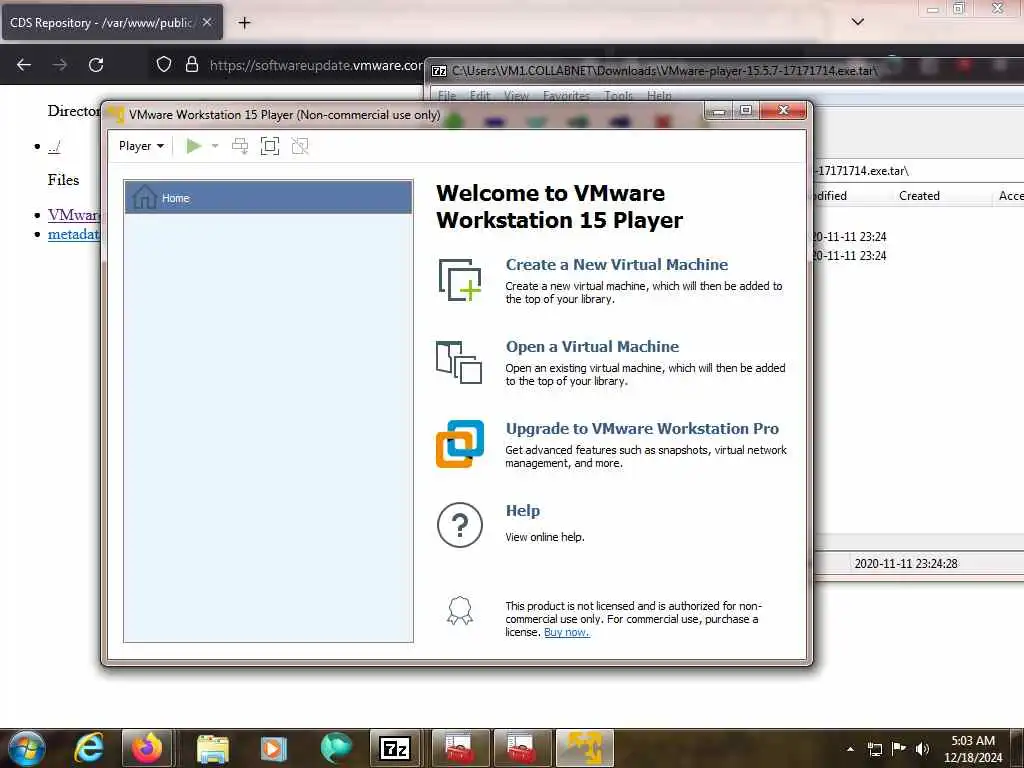Click the Help heading link

click(x=522, y=511)
